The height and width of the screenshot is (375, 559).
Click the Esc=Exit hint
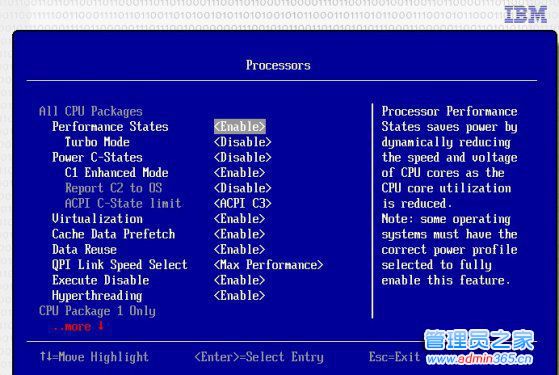[395, 357]
